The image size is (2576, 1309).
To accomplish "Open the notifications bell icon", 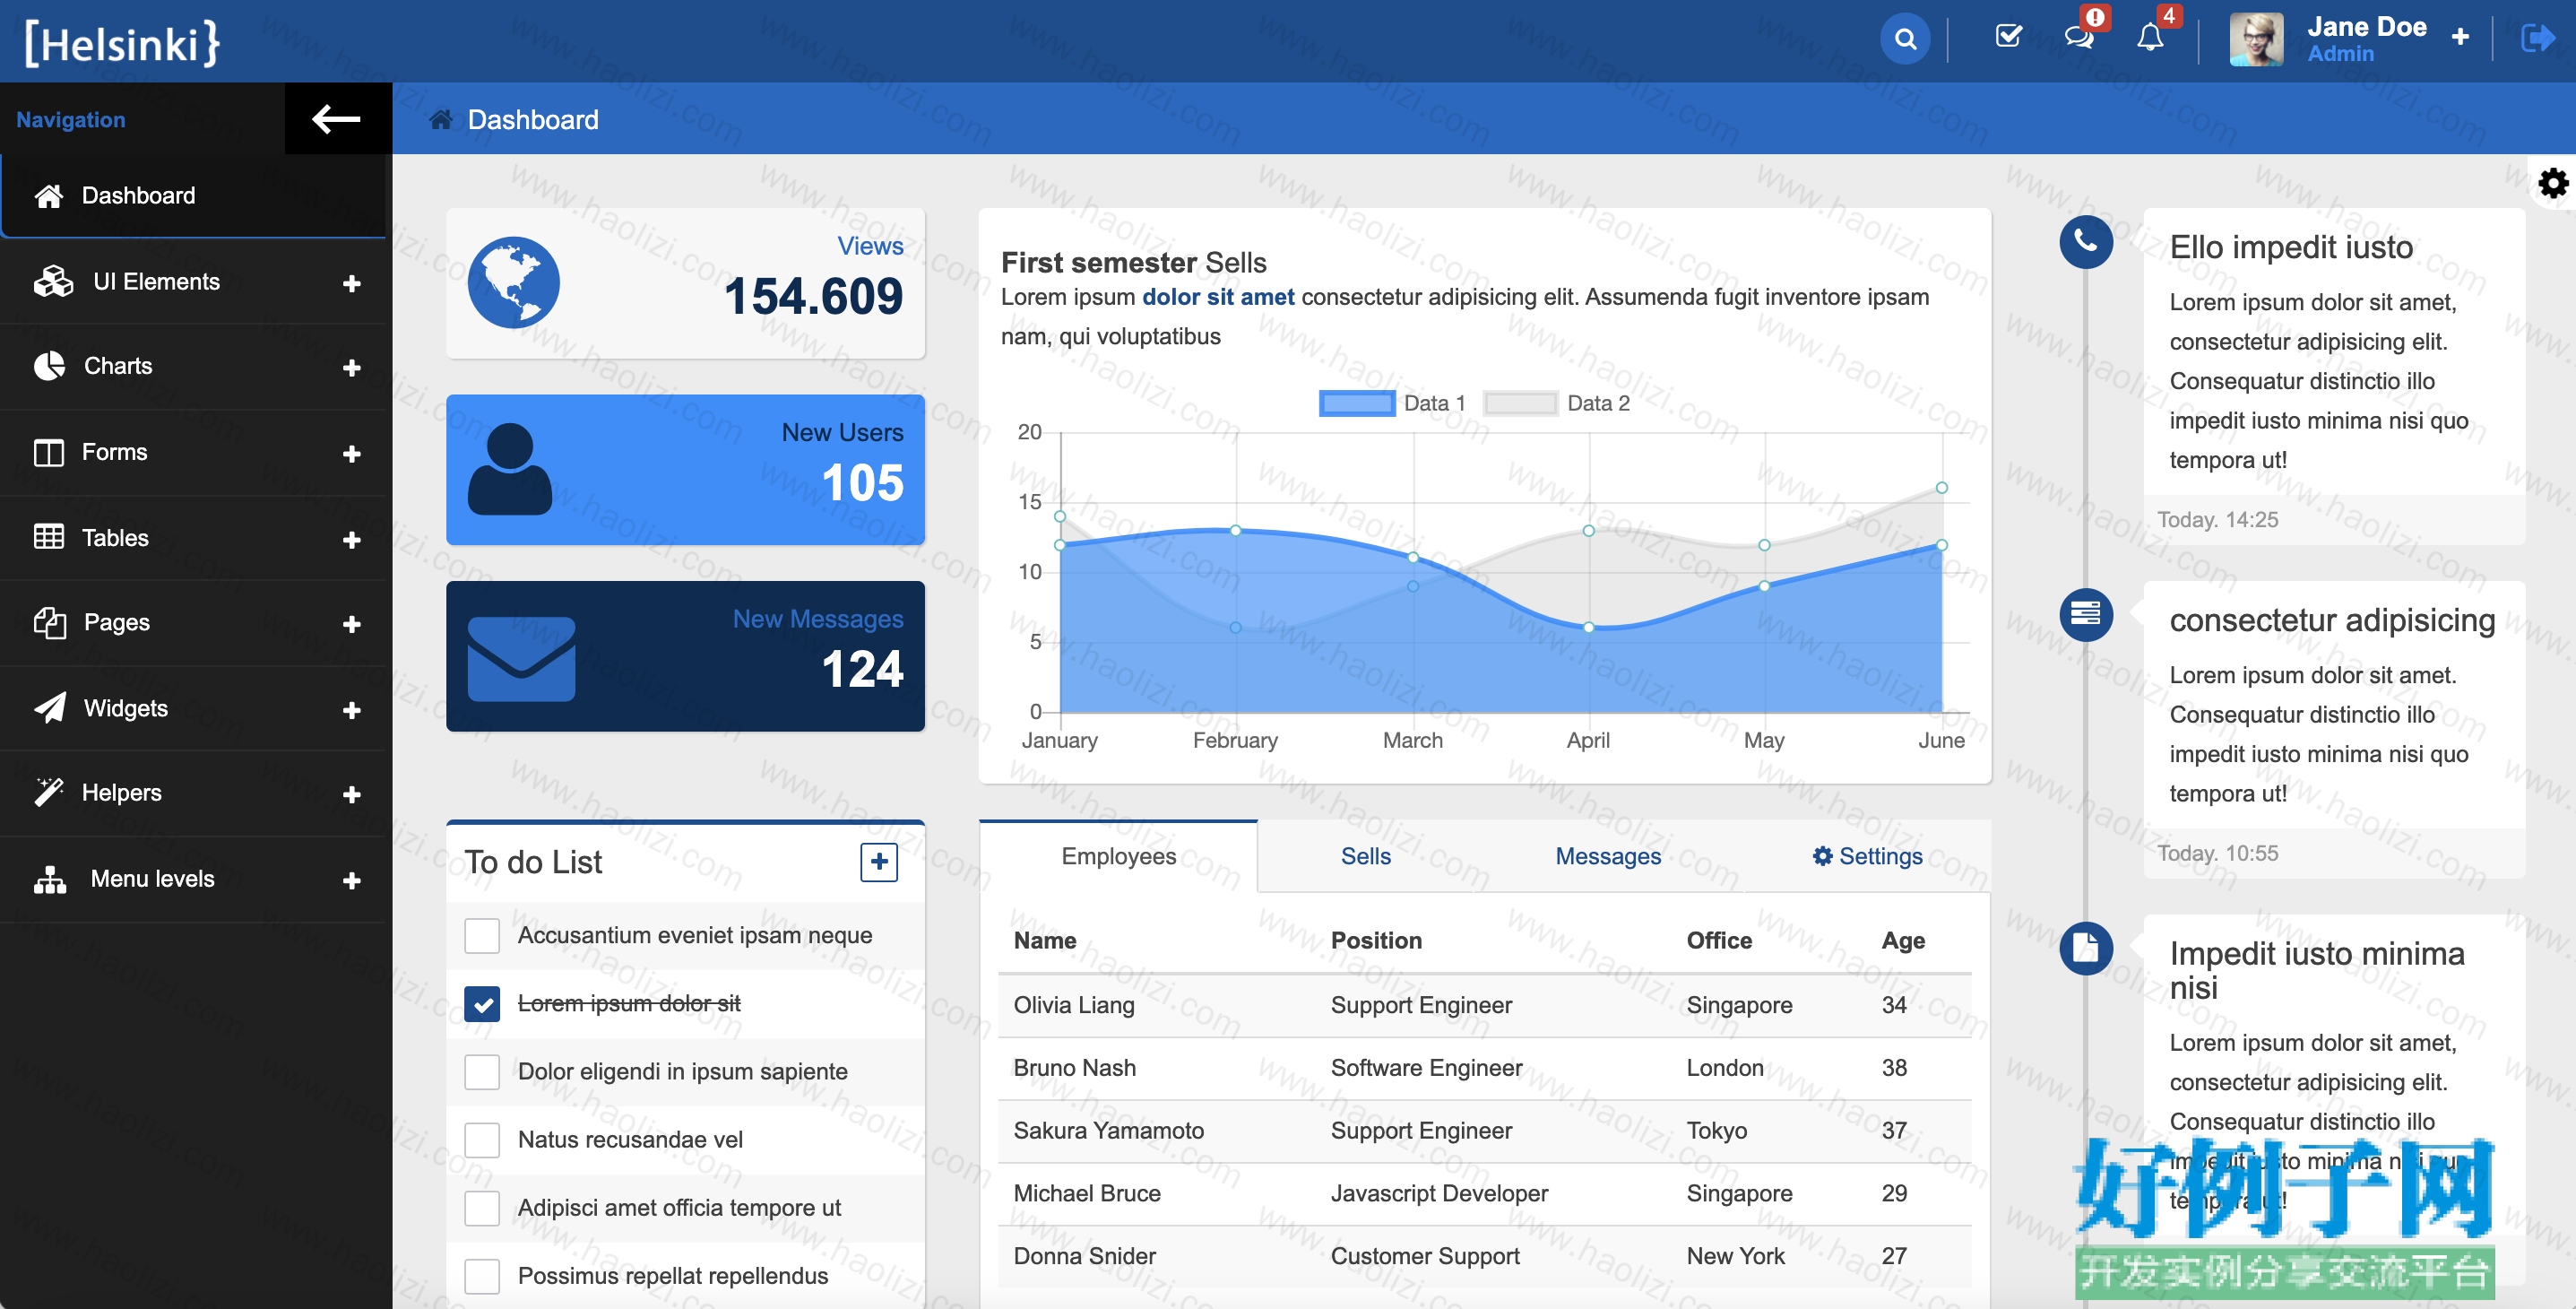I will click(x=2150, y=38).
